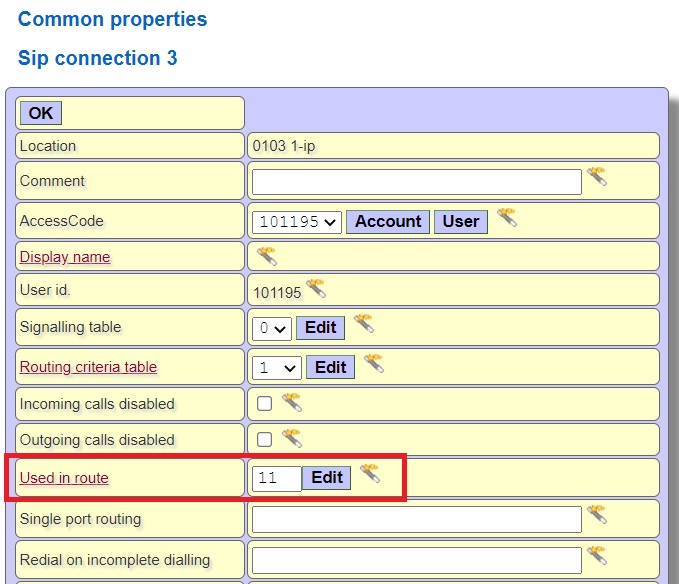Screen dimensions: 679x584
Task: Click the Edit button for Used in route
Action: coord(327,478)
